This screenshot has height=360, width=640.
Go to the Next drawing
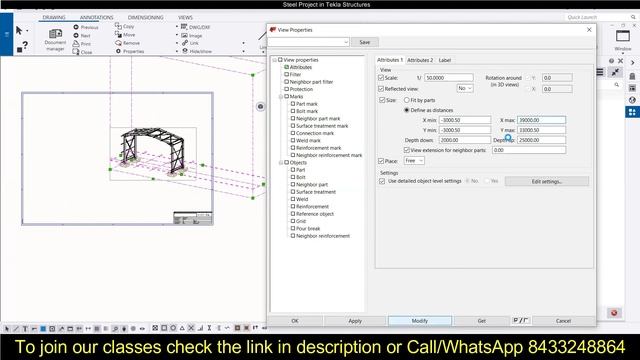click(82, 36)
